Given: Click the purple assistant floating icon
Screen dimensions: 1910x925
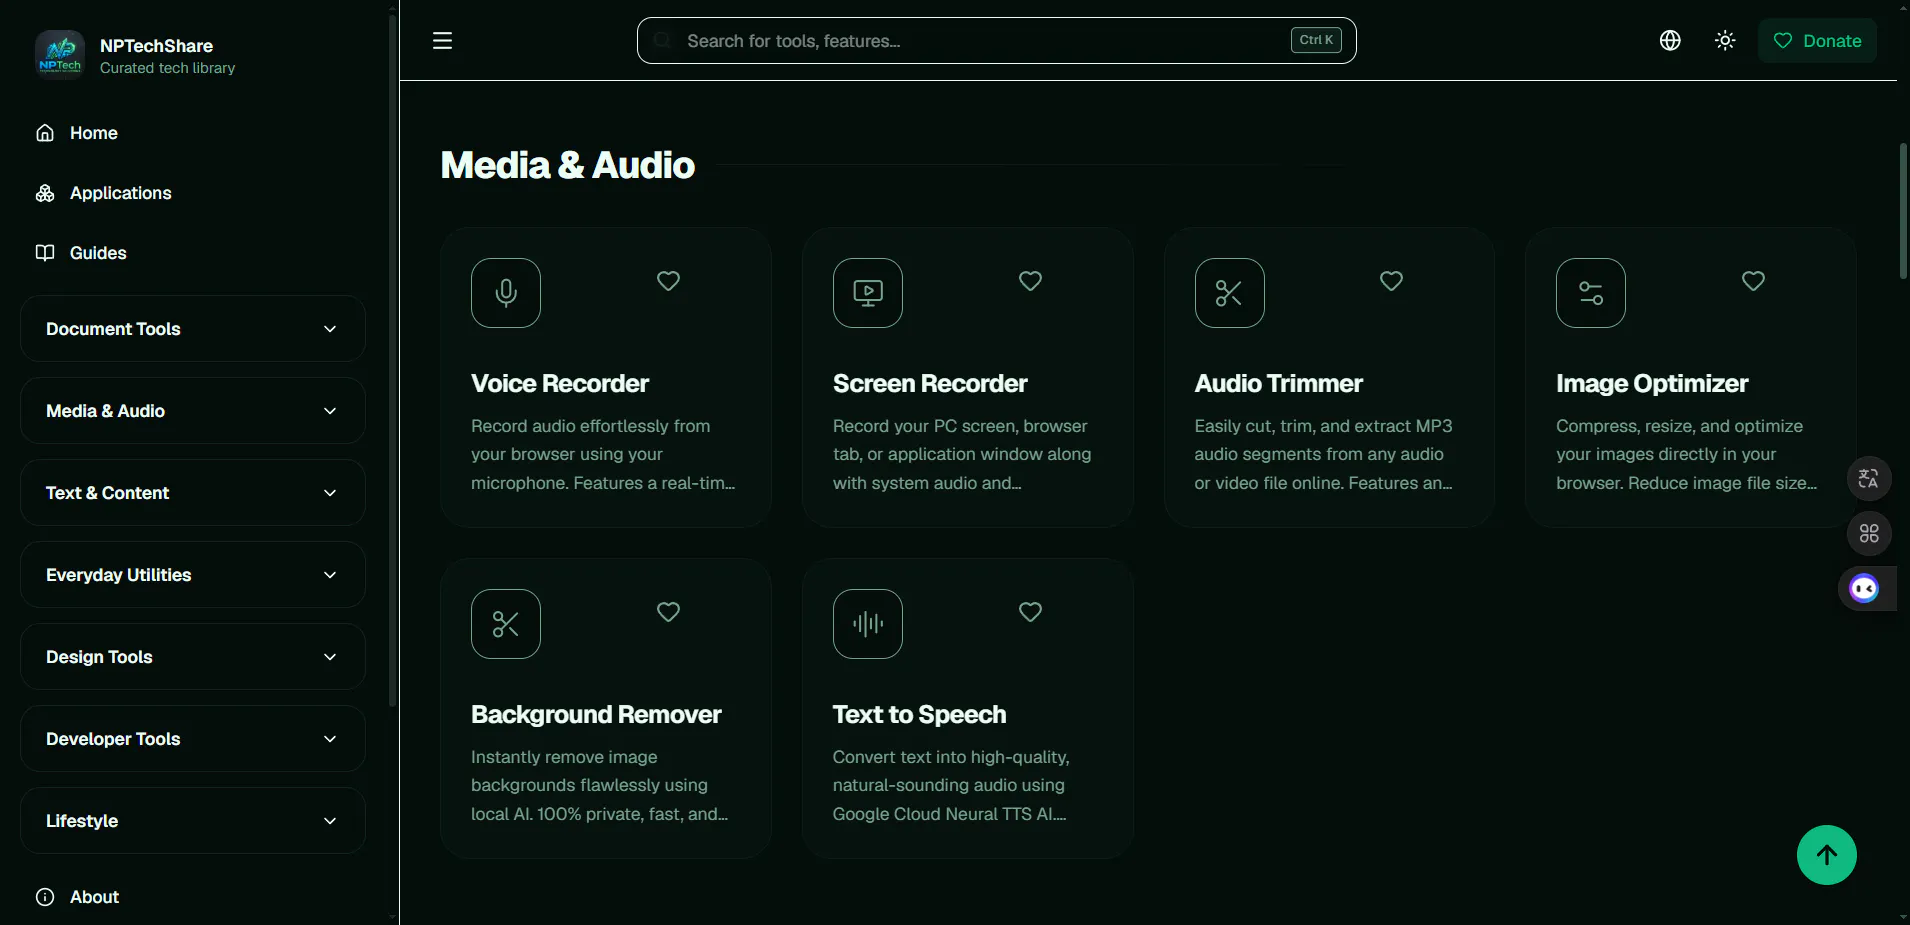Looking at the screenshot, I should 1864,588.
